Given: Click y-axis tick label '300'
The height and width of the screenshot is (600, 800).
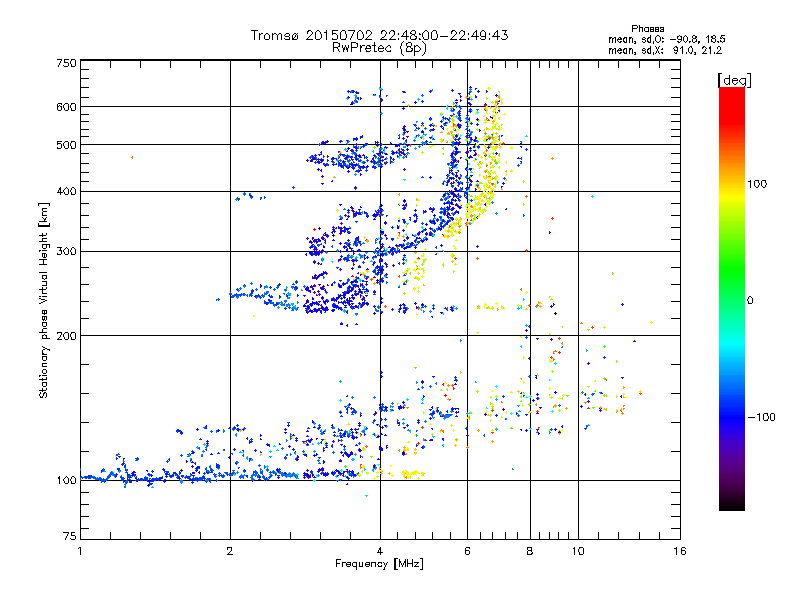Looking at the screenshot, I should tap(66, 252).
